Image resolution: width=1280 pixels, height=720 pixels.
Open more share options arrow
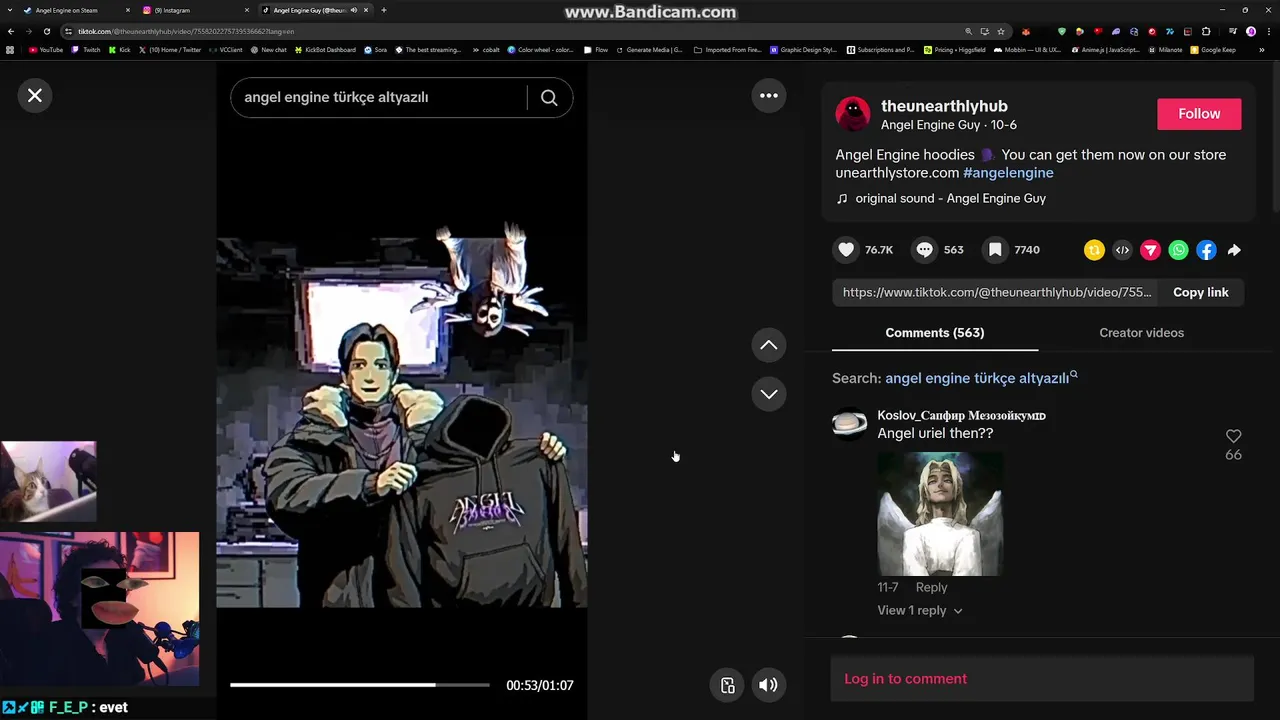pyautogui.click(x=1234, y=250)
